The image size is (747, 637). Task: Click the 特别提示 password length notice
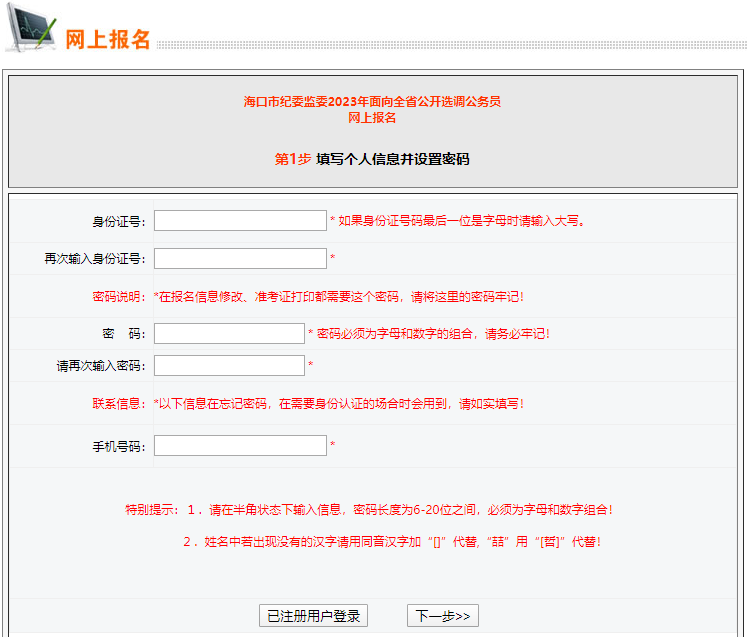coord(368,510)
